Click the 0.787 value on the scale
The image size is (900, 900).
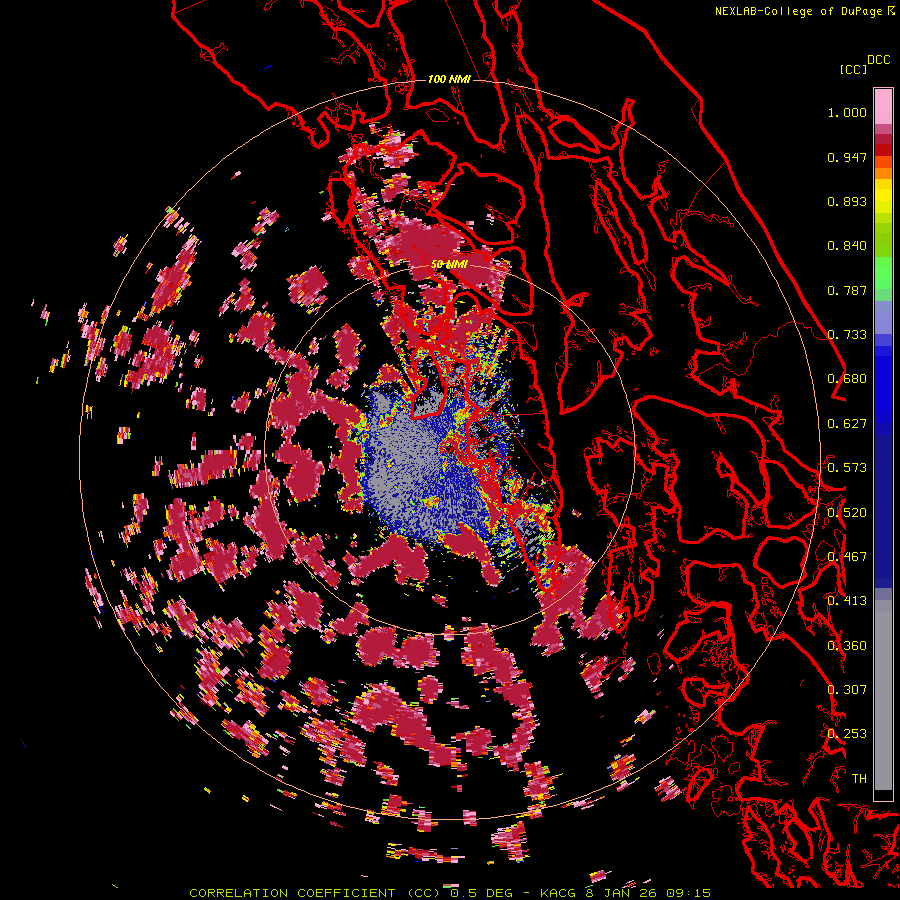click(847, 290)
